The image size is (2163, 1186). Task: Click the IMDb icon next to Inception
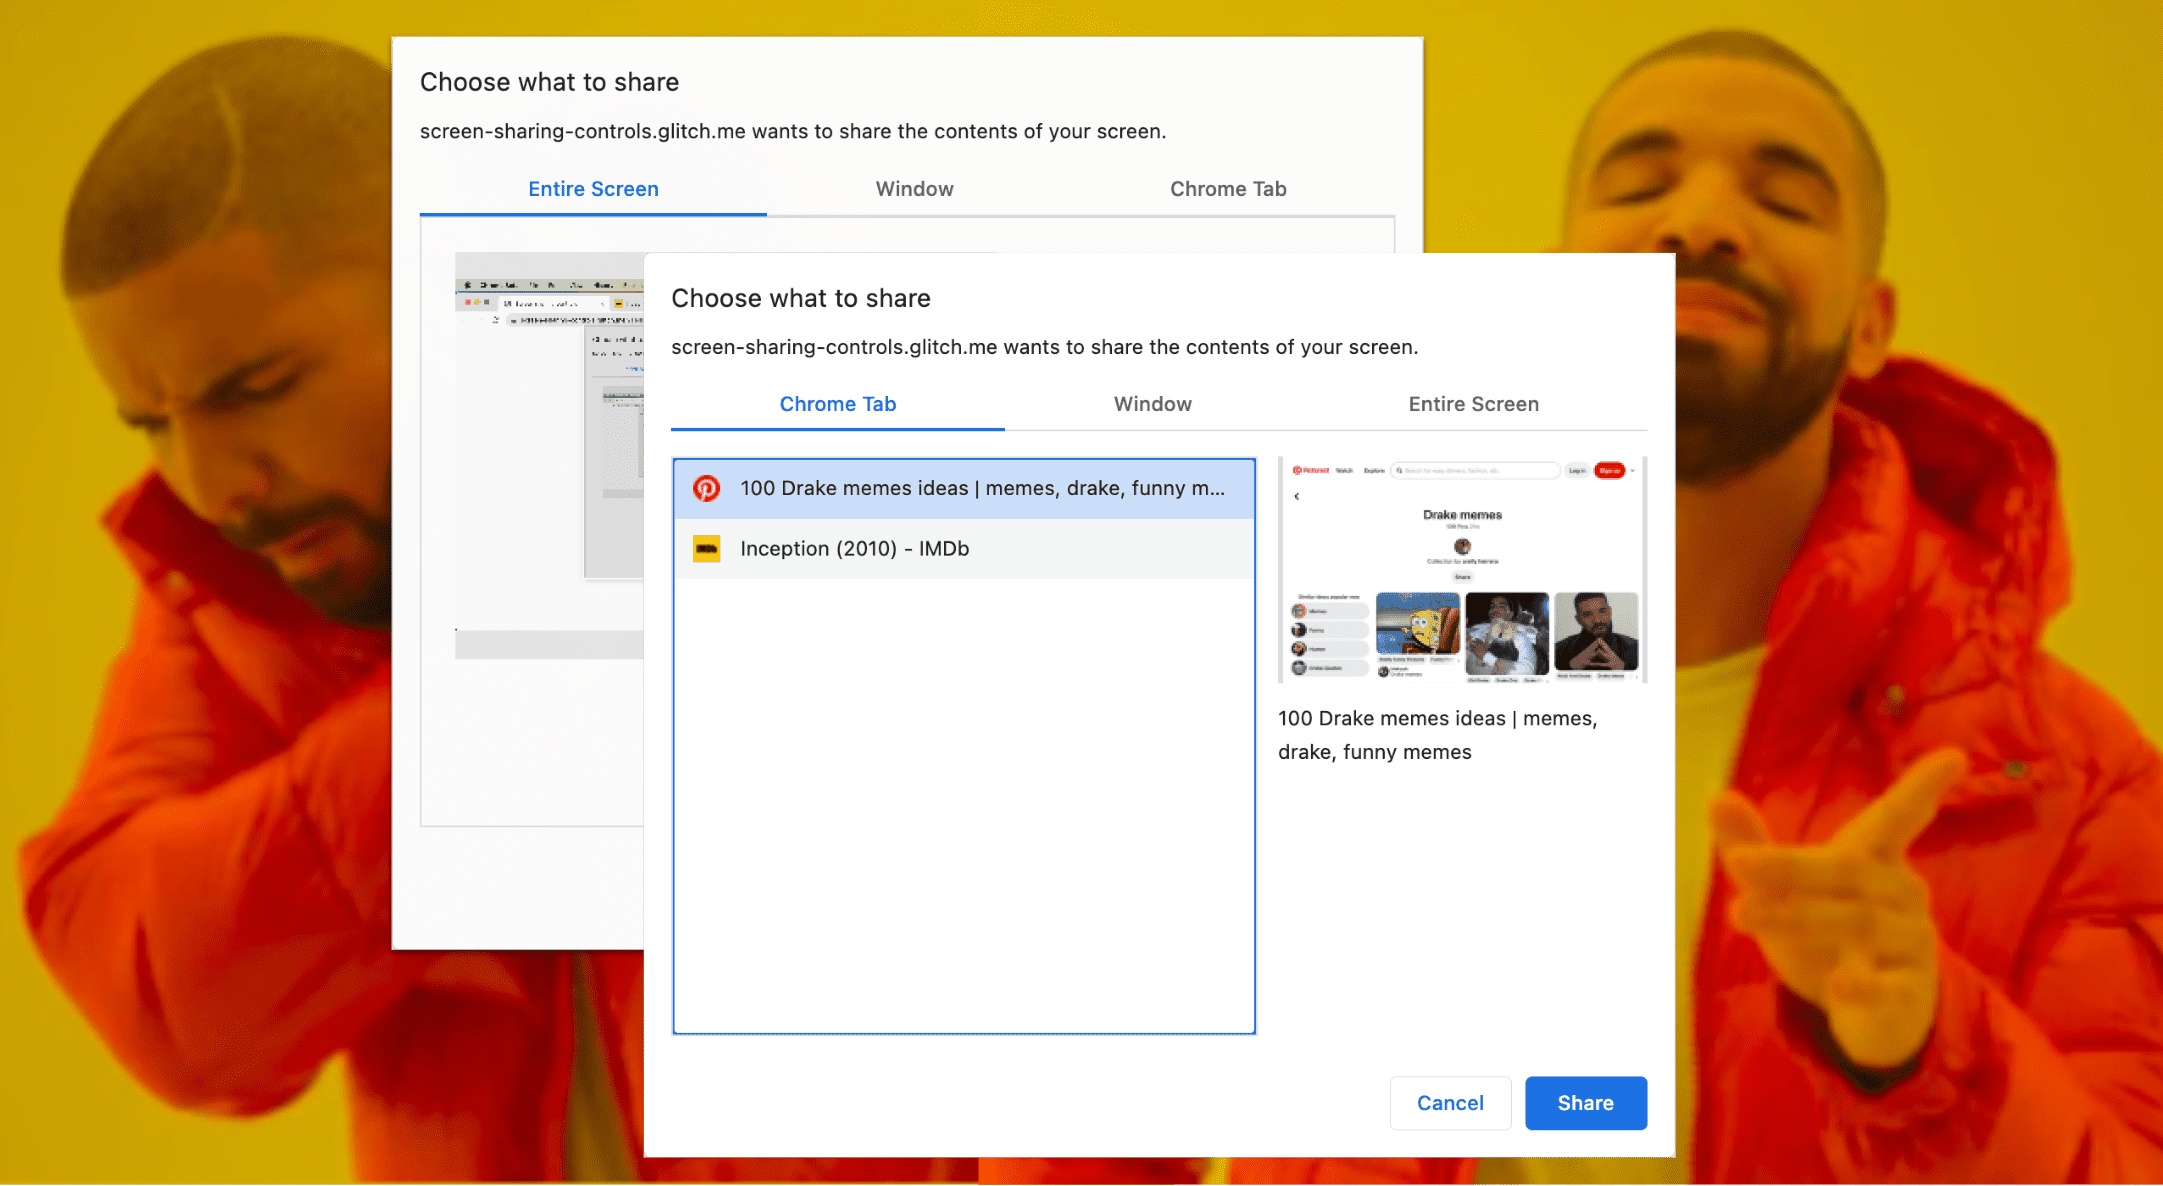coord(705,548)
